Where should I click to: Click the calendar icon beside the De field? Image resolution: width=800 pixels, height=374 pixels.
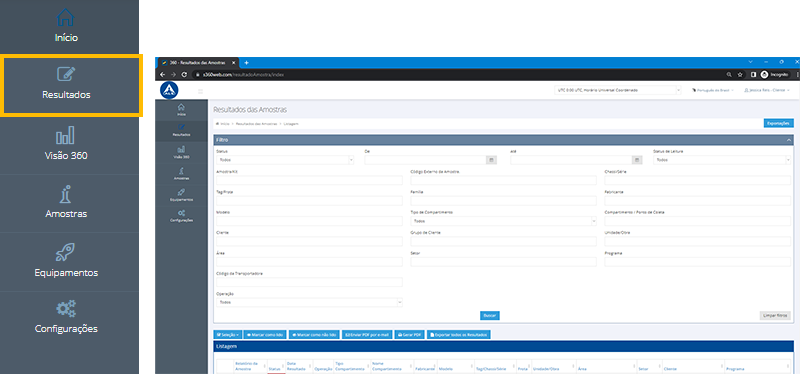pyautogui.click(x=491, y=160)
